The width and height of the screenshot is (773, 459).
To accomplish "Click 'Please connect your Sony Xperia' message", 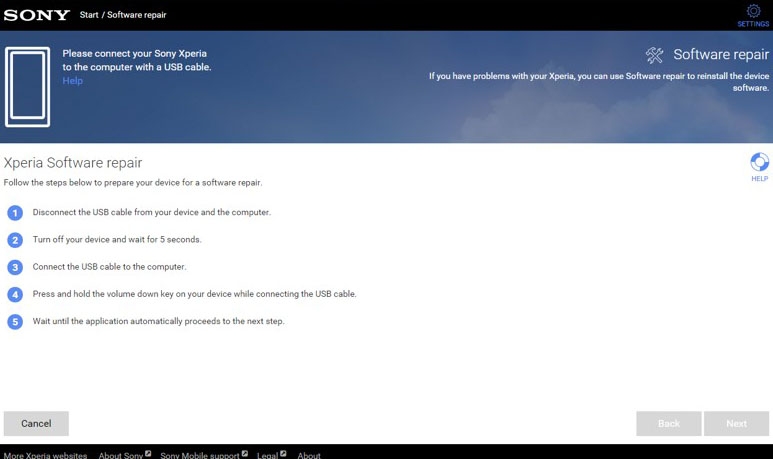I will pyautogui.click(x=137, y=60).
